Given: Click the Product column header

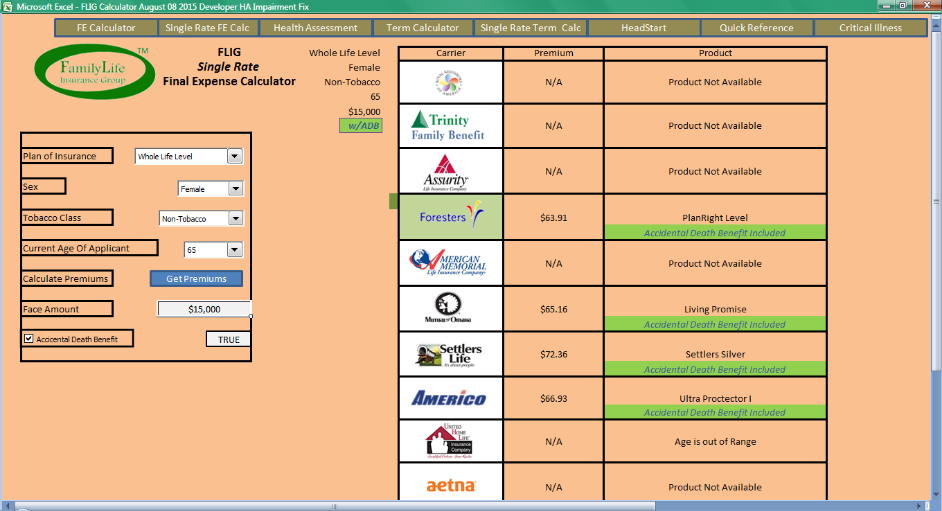Looking at the screenshot, I should [x=715, y=53].
